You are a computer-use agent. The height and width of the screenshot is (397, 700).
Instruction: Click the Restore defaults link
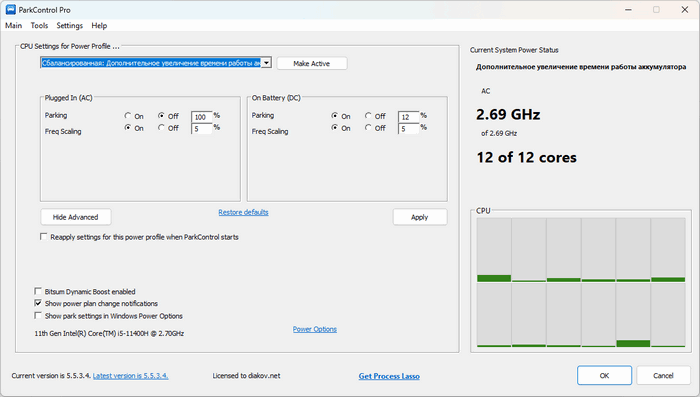[243, 212]
